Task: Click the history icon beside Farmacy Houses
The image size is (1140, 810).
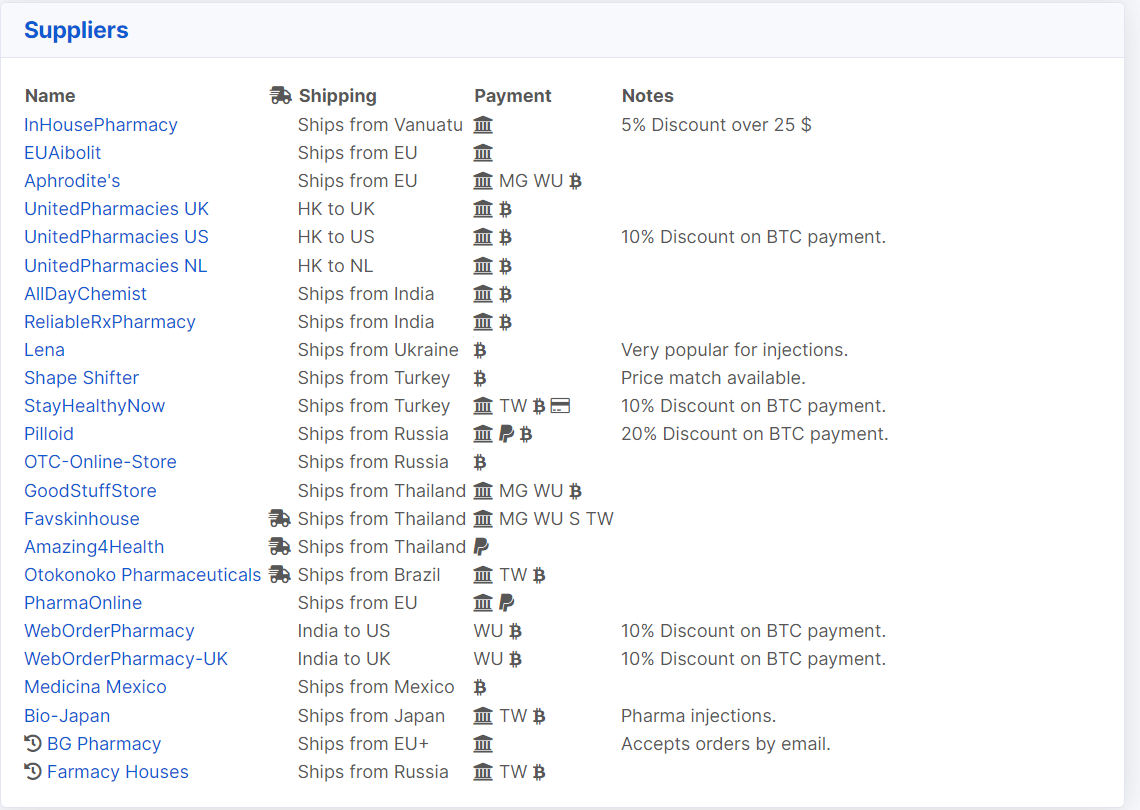Action: click(x=33, y=771)
